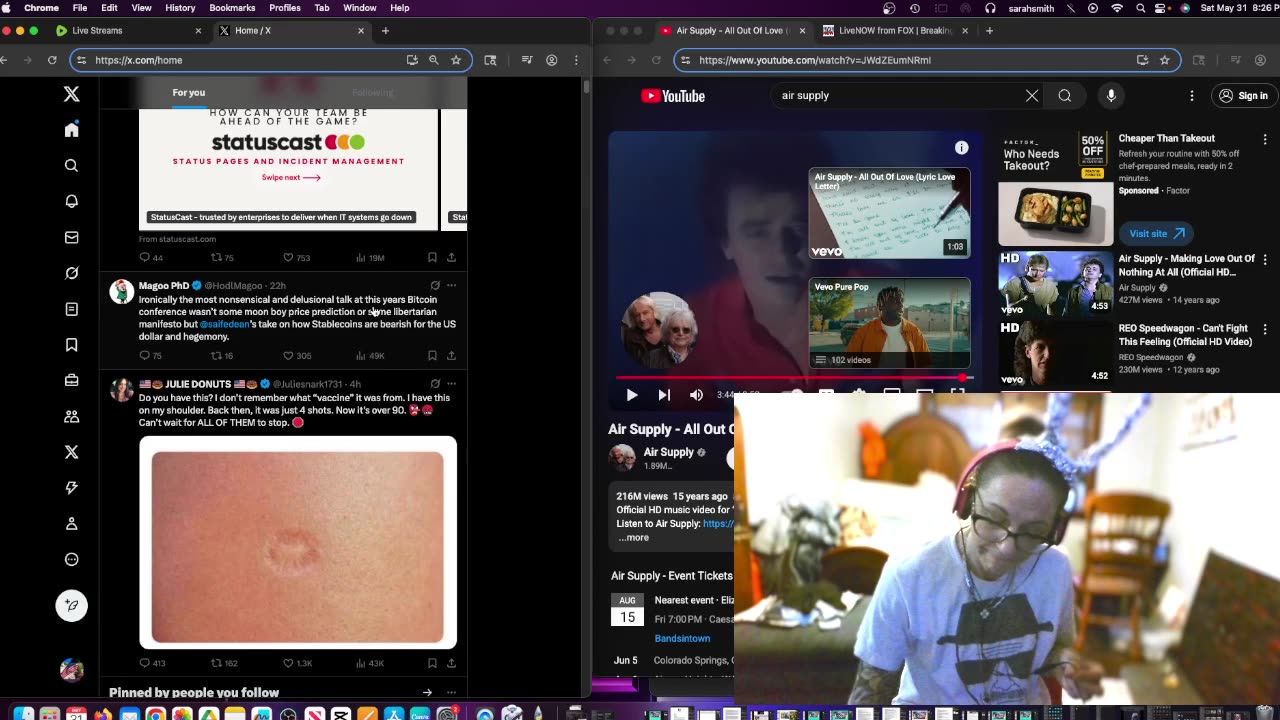Image resolution: width=1280 pixels, height=720 pixels.
Task: Click the YouTube voice search microphone
Action: pos(1111,96)
